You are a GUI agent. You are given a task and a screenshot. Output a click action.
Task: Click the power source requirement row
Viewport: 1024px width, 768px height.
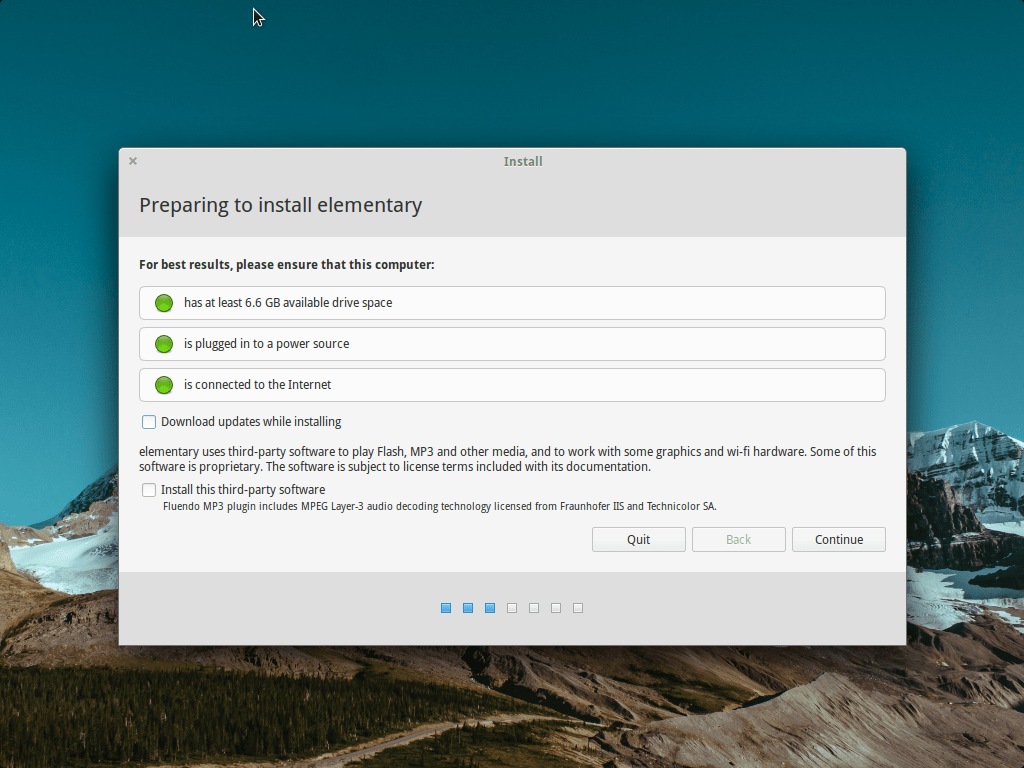(512, 344)
